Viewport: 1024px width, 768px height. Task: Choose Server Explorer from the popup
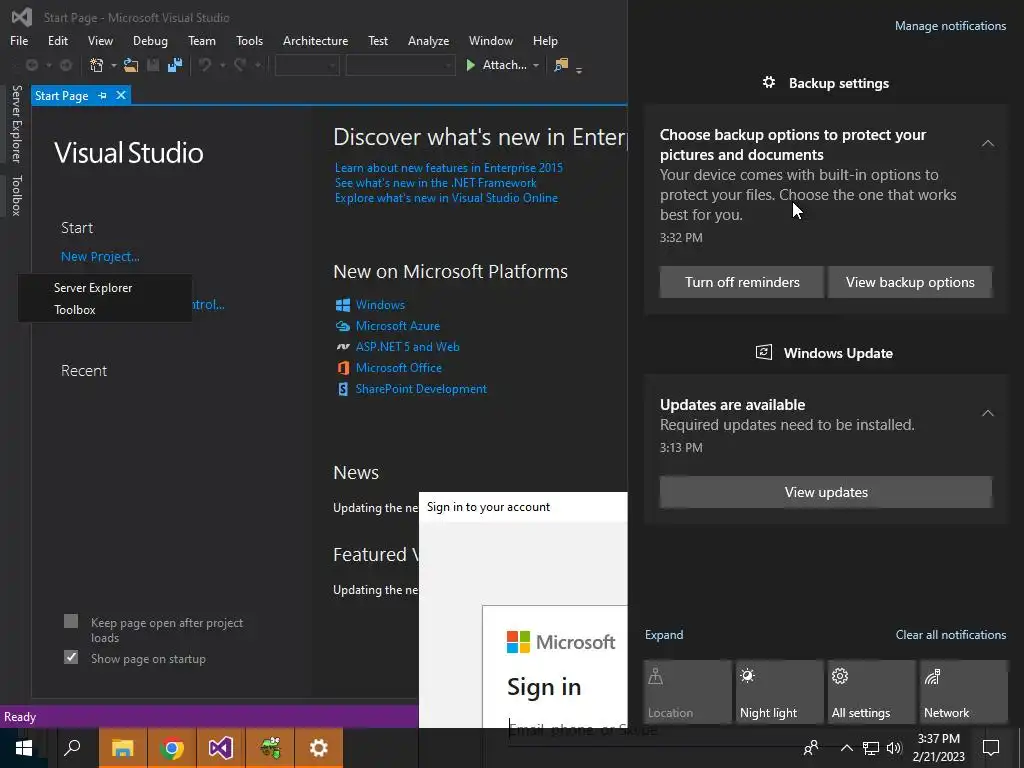coord(104,288)
